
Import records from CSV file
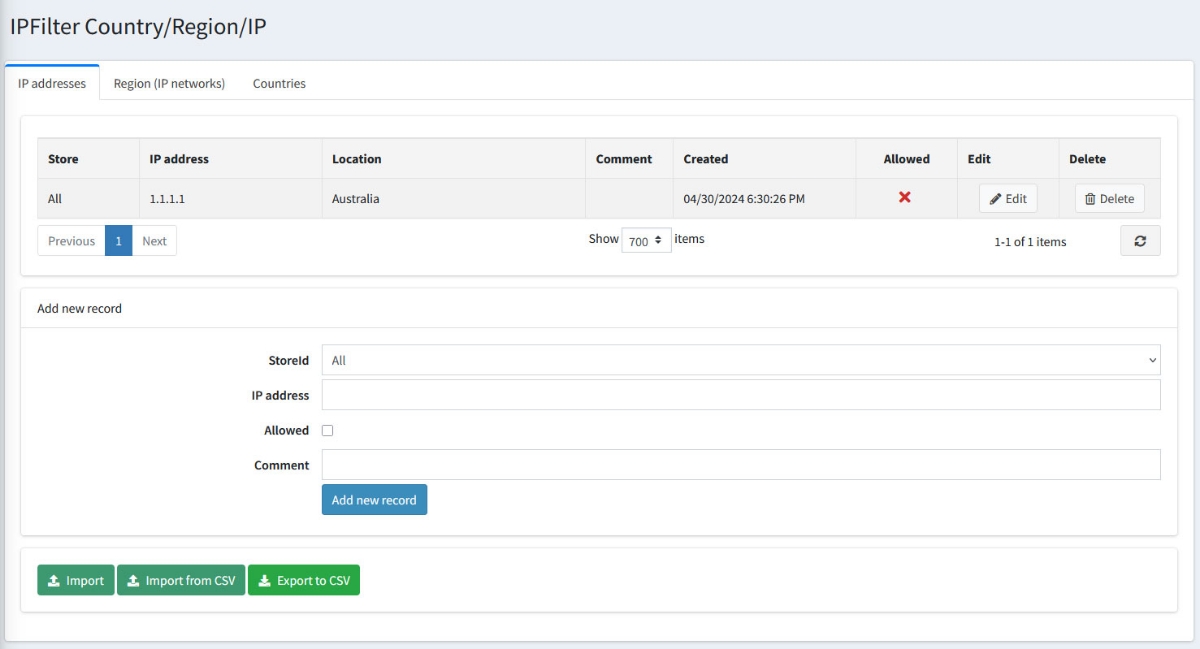click(181, 581)
